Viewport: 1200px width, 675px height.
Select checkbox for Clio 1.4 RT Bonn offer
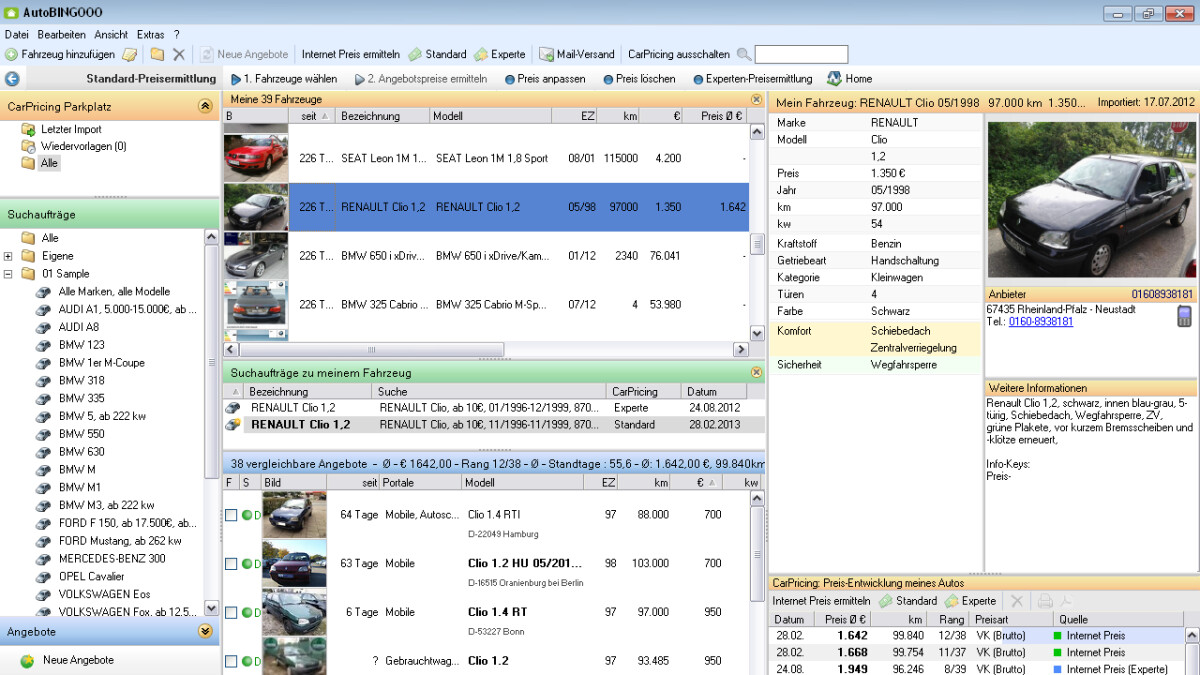click(231, 612)
